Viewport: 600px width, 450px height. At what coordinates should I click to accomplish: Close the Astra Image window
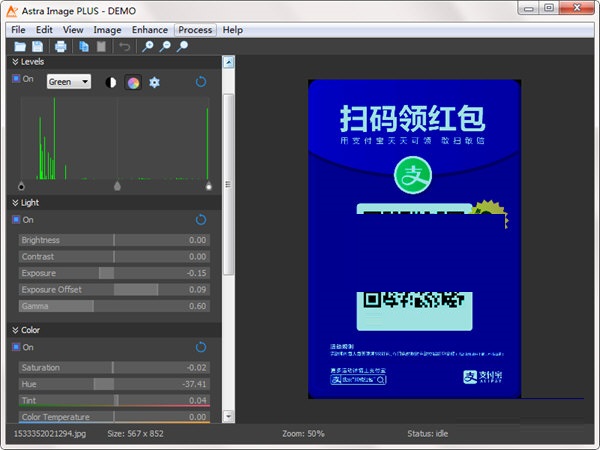tap(577, 8)
